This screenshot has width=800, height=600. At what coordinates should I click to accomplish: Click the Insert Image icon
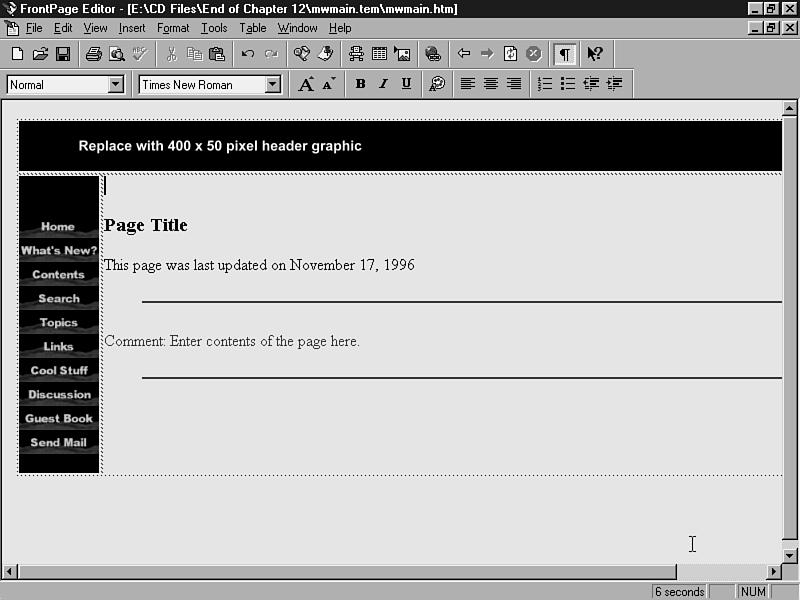(x=402, y=54)
